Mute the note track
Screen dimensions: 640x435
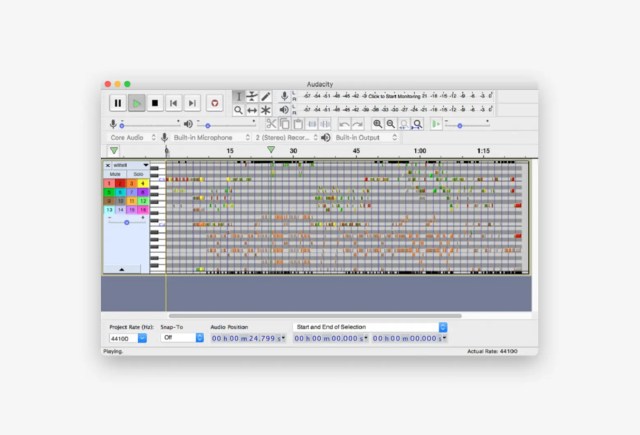click(115, 174)
